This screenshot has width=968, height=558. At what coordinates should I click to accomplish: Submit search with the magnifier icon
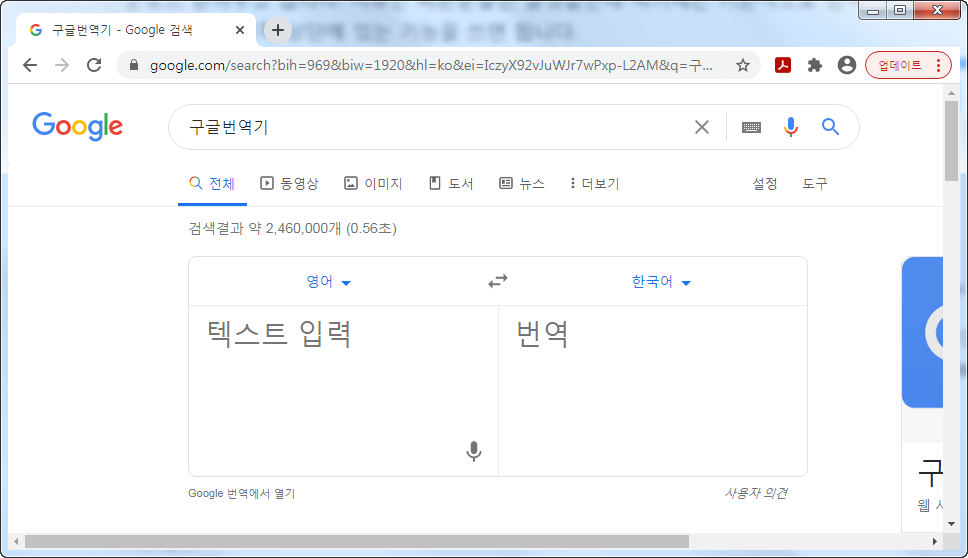coord(830,127)
